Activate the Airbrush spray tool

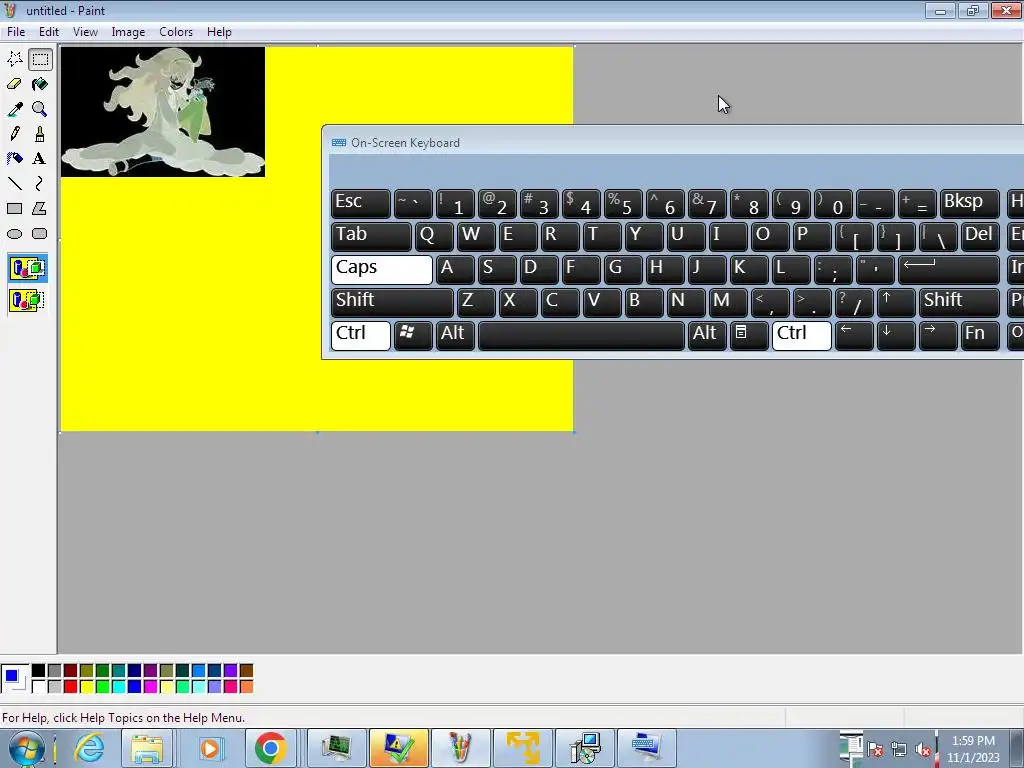tap(14, 159)
